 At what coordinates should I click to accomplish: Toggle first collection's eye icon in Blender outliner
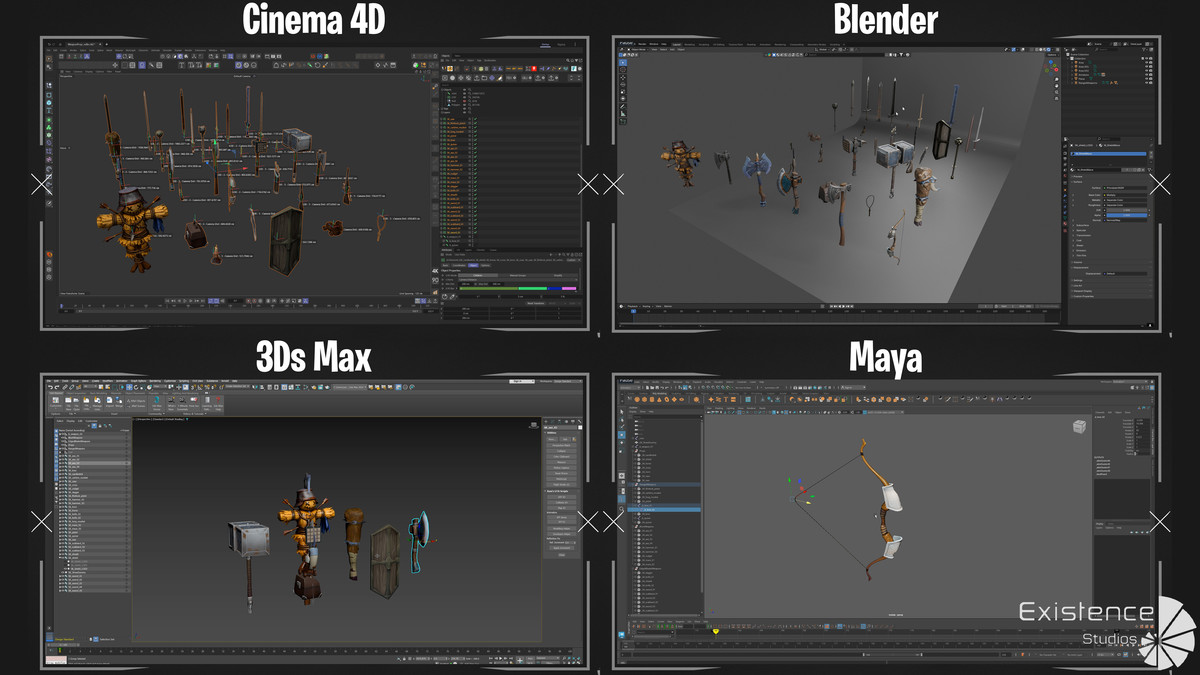pos(1147,59)
